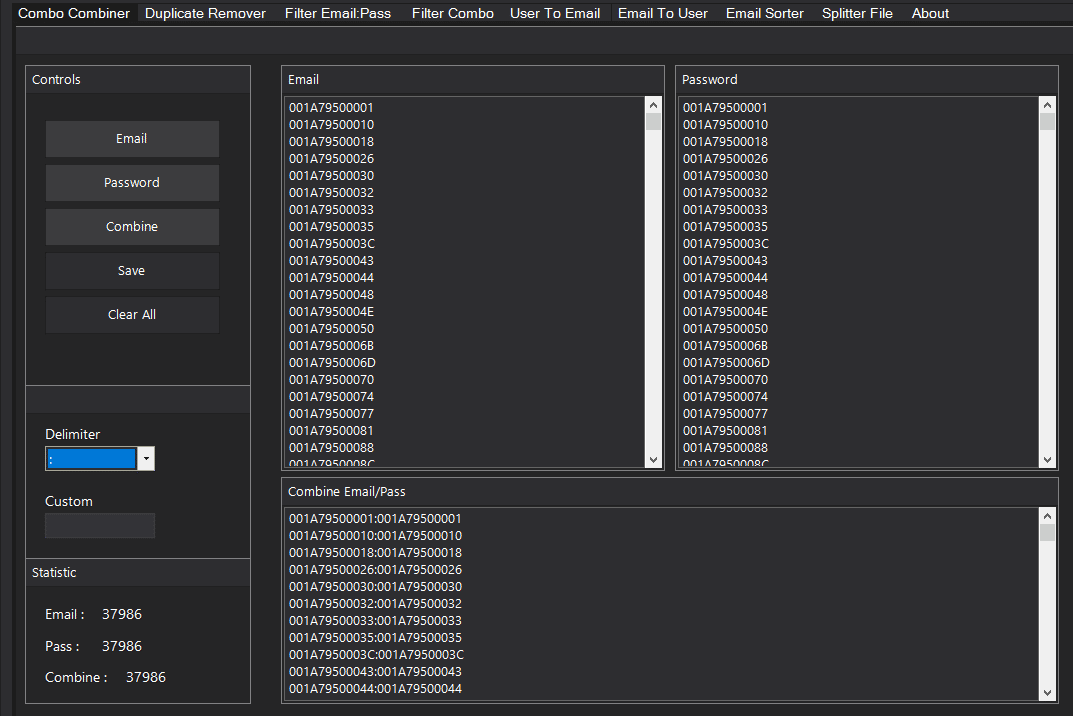Switch to the Combo Combiner tab
Viewport: 1073px width, 716px height.
point(73,13)
